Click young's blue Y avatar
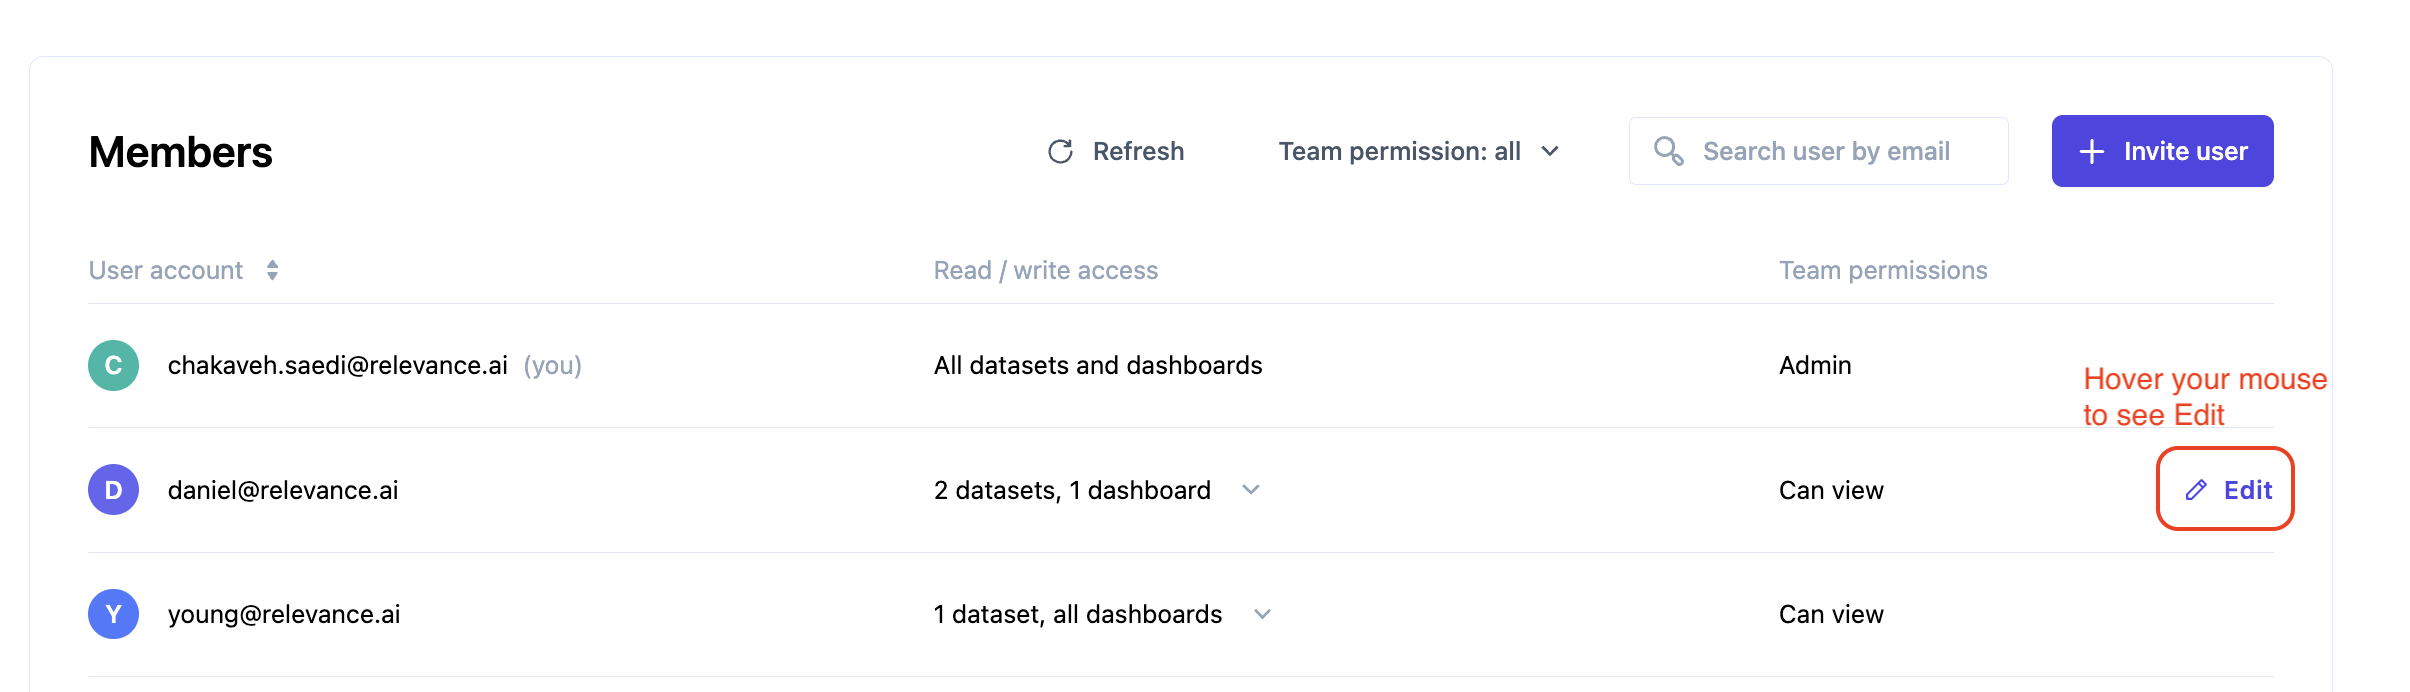Screen dimensions: 2410x692 pos(113,614)
